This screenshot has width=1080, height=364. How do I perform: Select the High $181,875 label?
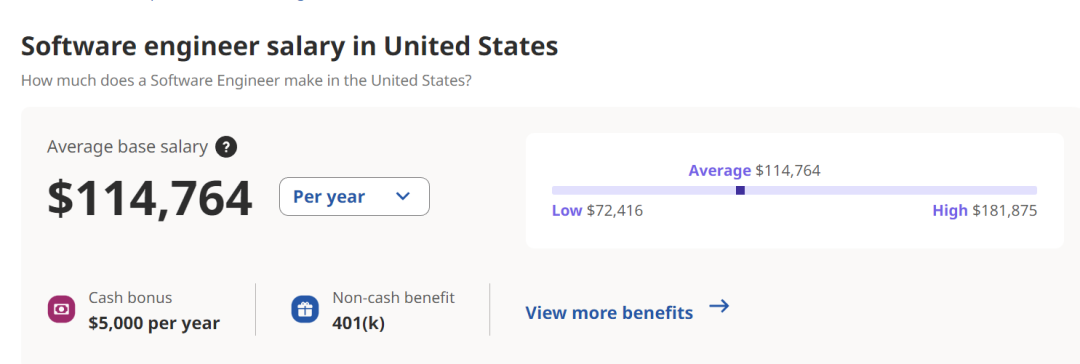click(x=984, y=211)
